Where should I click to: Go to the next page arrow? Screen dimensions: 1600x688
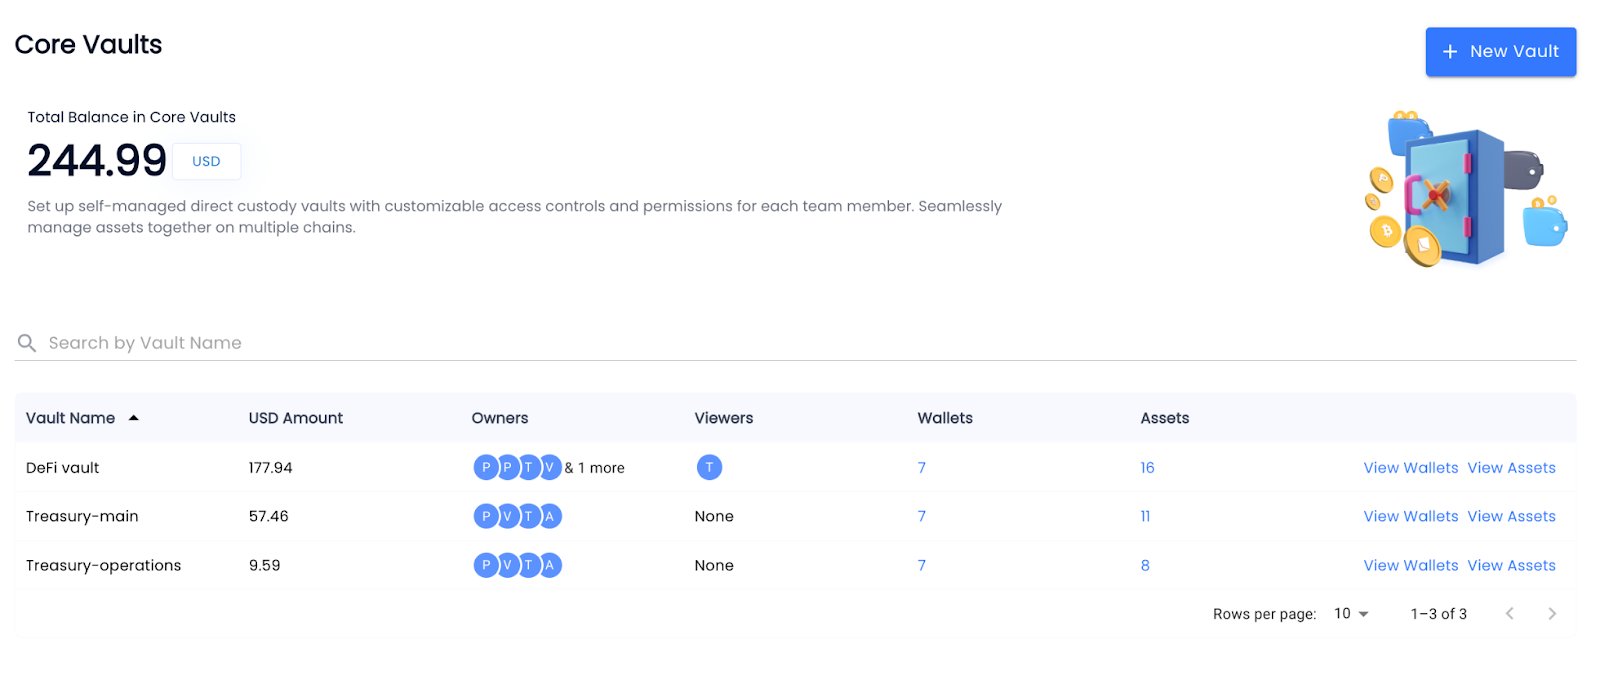coord(1552,614)
